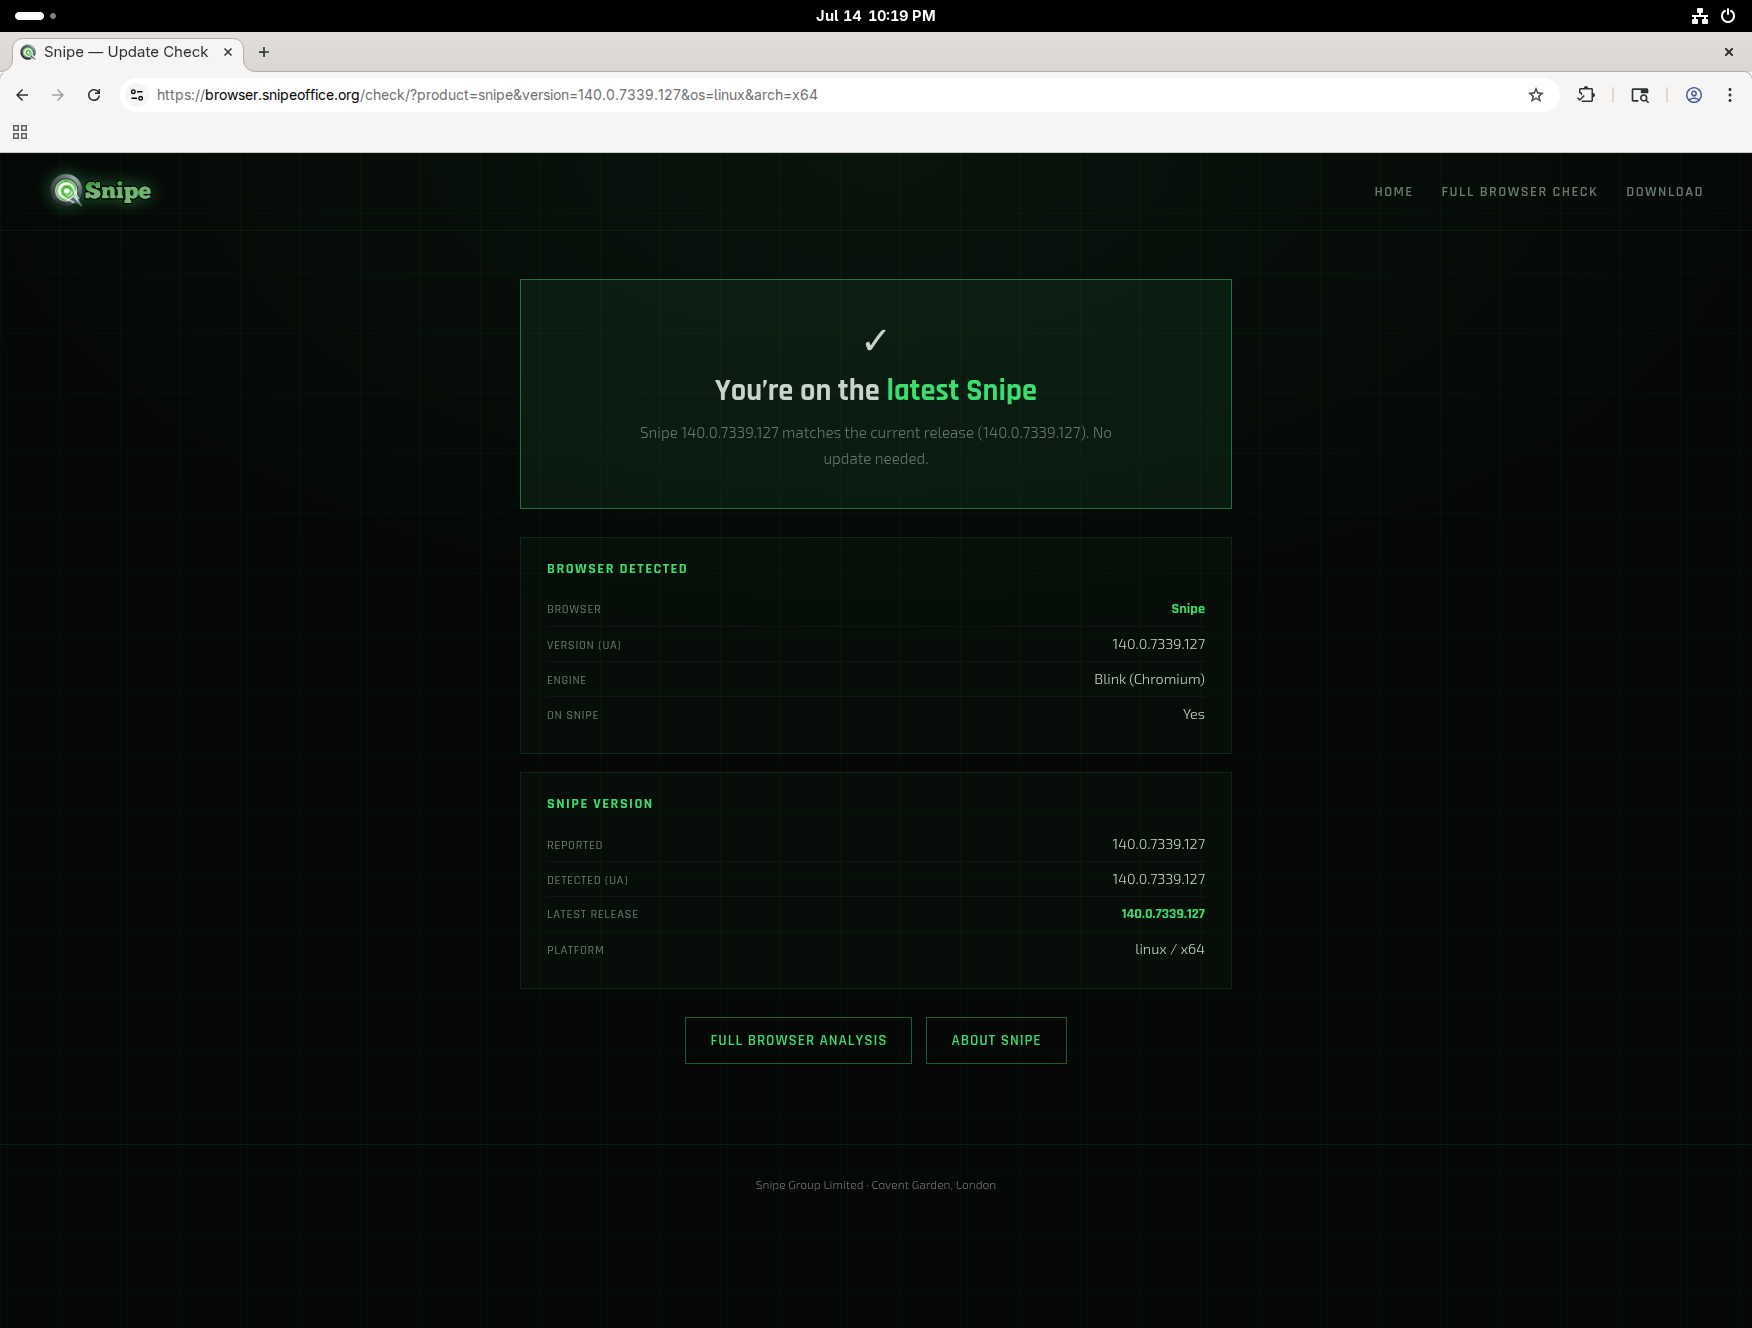Open DOWNLOAD in site navigation

pos(1664,192)
